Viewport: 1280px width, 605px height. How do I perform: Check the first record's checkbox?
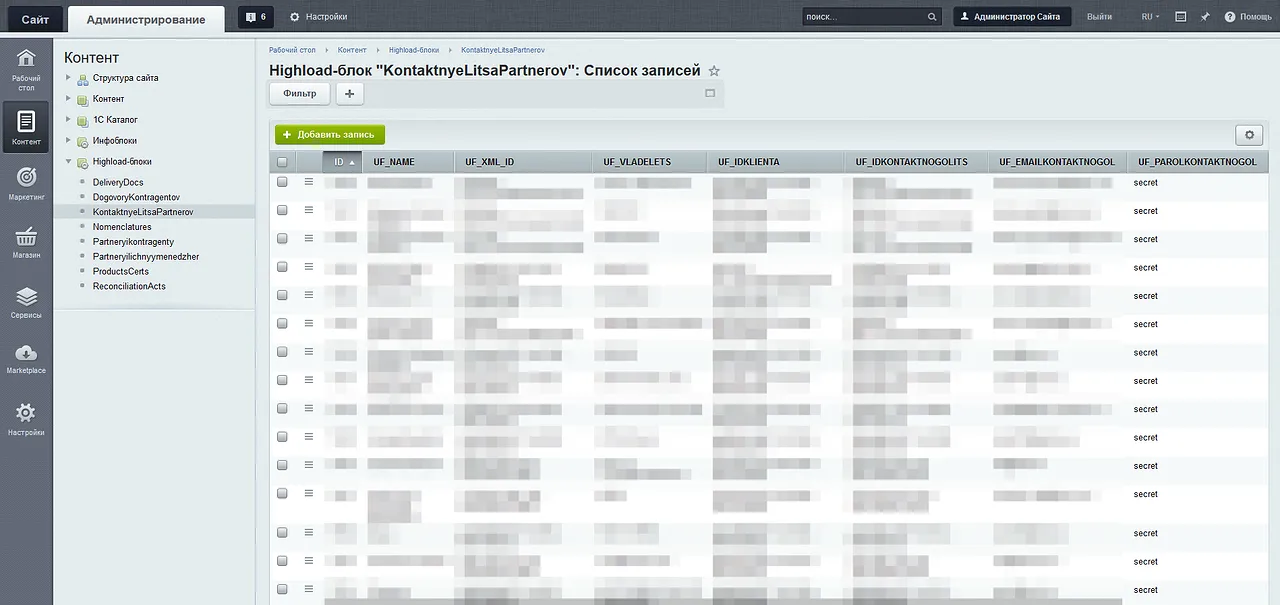(x=282, y=182)
